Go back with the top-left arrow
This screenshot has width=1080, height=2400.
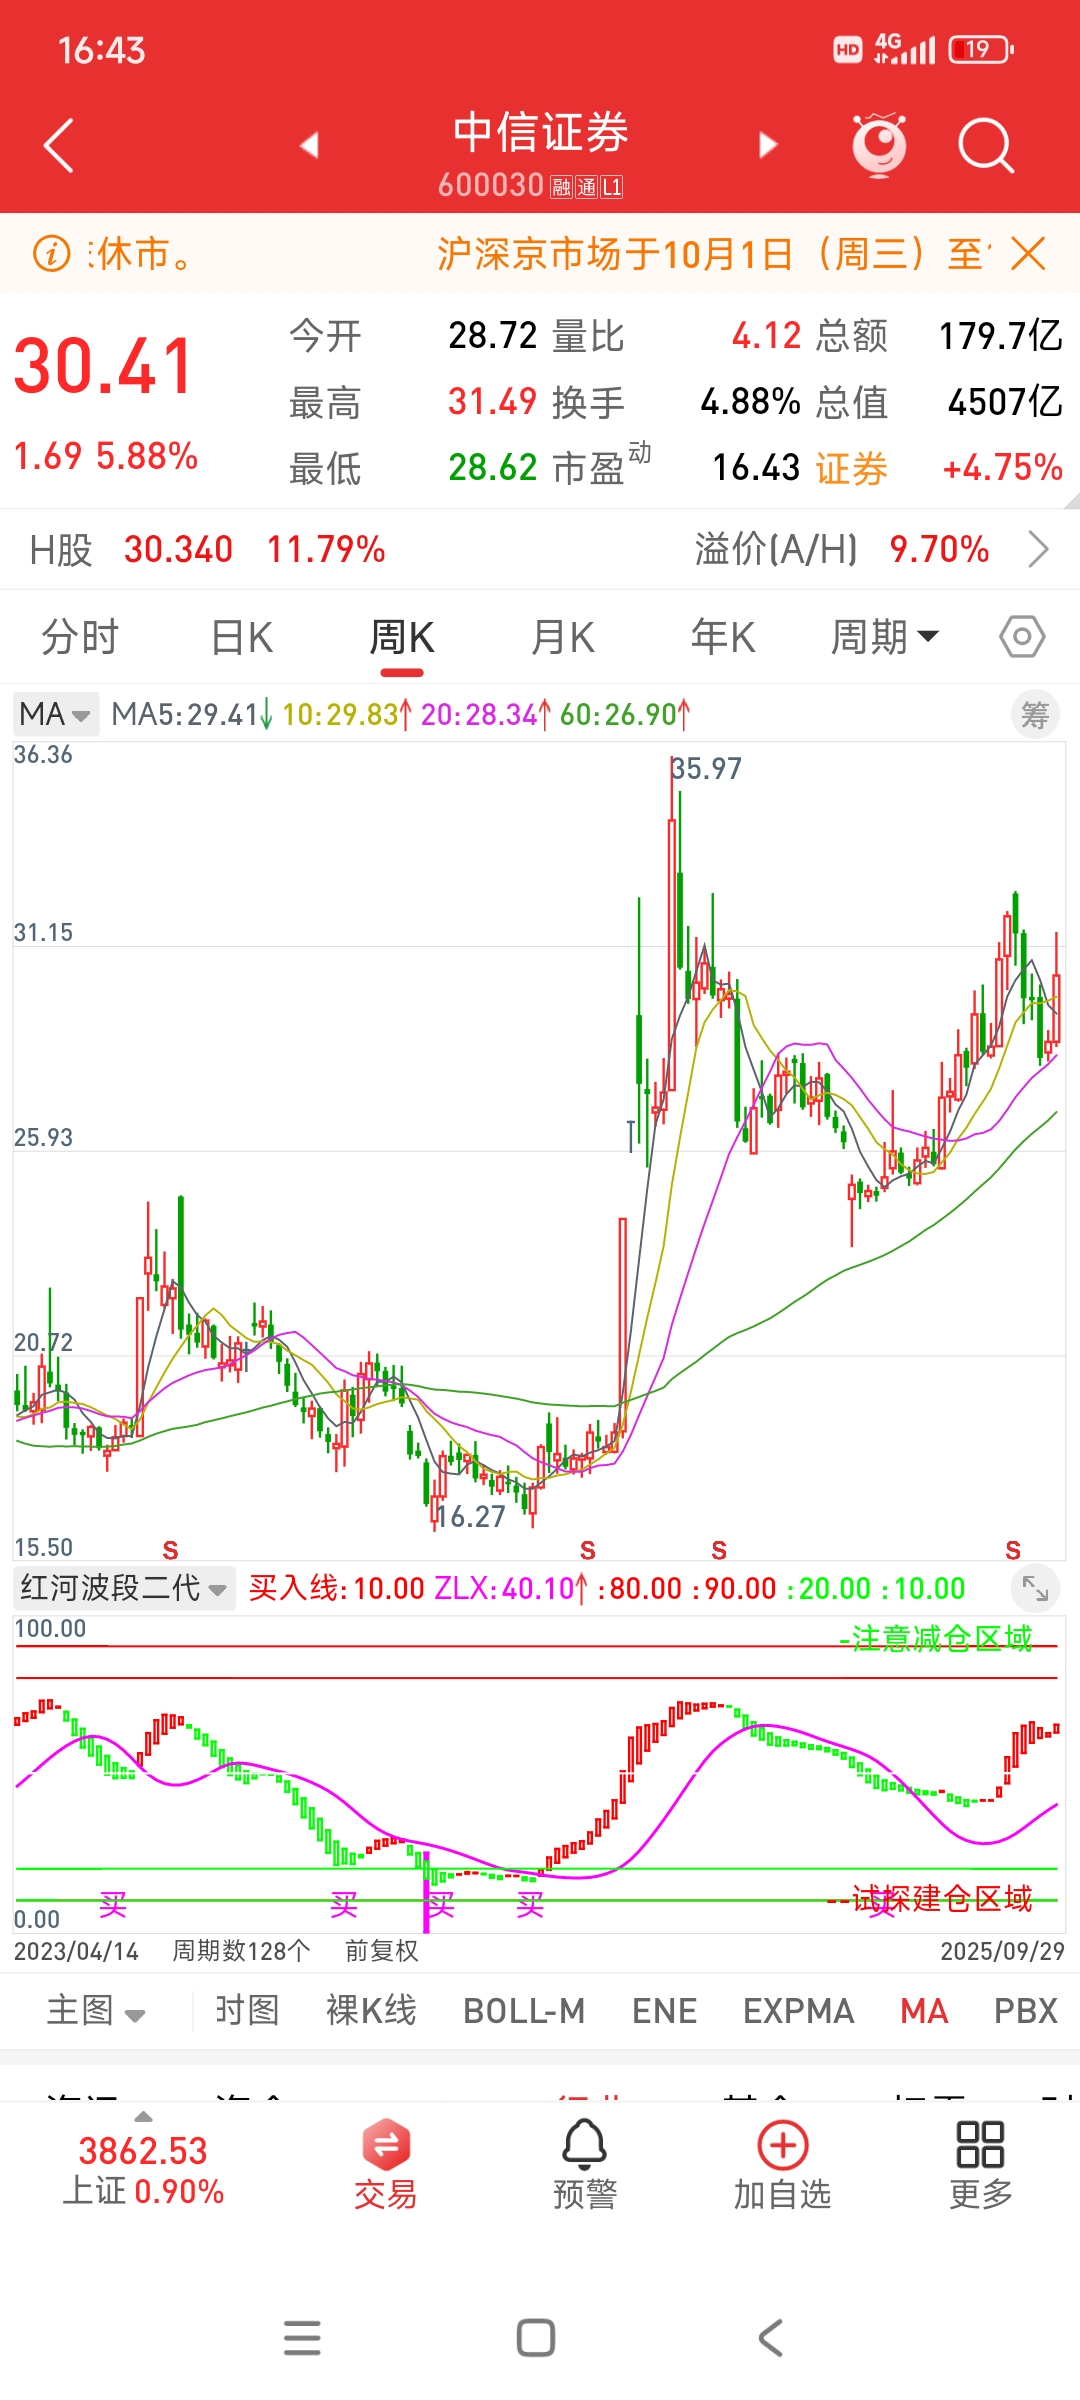59,146
